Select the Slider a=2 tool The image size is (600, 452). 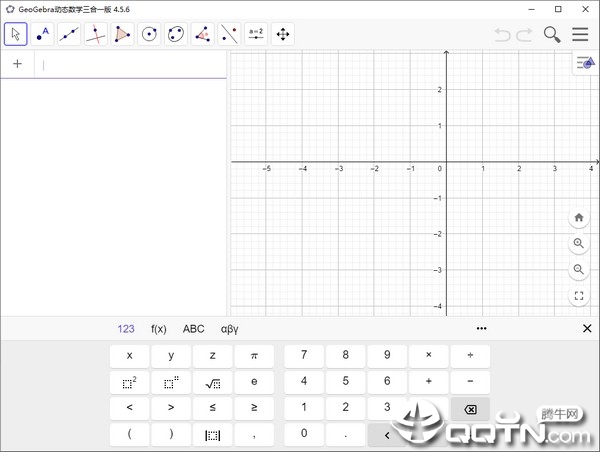pos(256,34)
